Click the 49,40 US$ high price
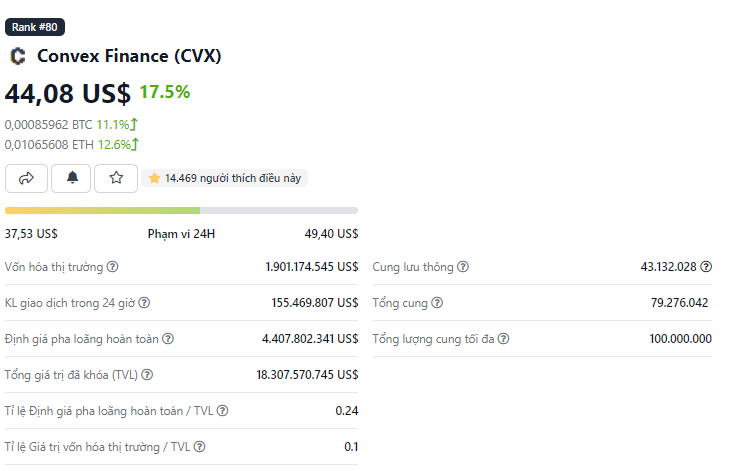 tap(331, 234)
